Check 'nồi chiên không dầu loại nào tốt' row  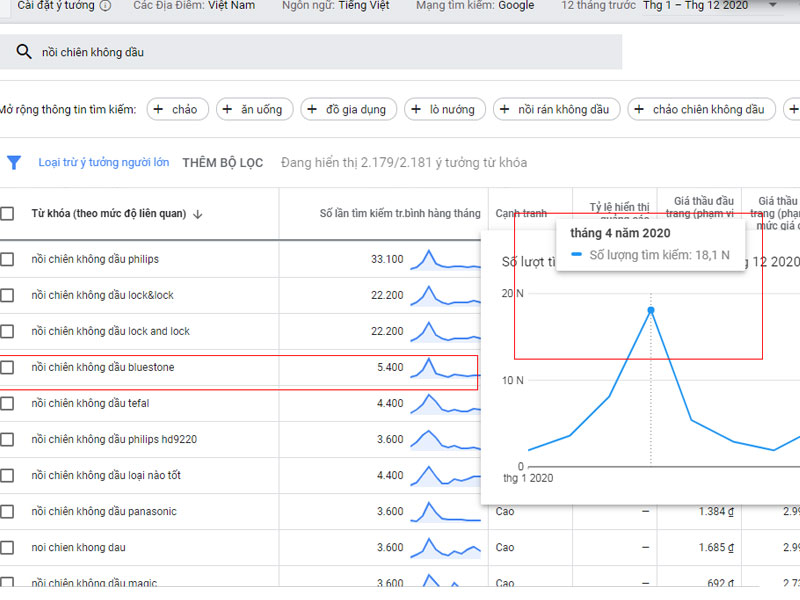tap(7, 475)
